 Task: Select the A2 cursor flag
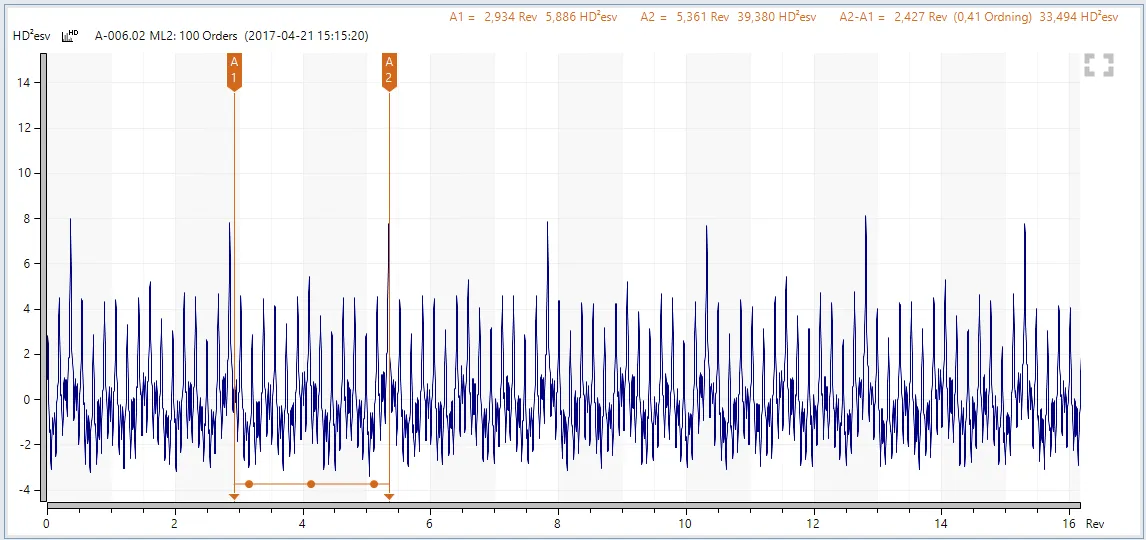point(389,71)
